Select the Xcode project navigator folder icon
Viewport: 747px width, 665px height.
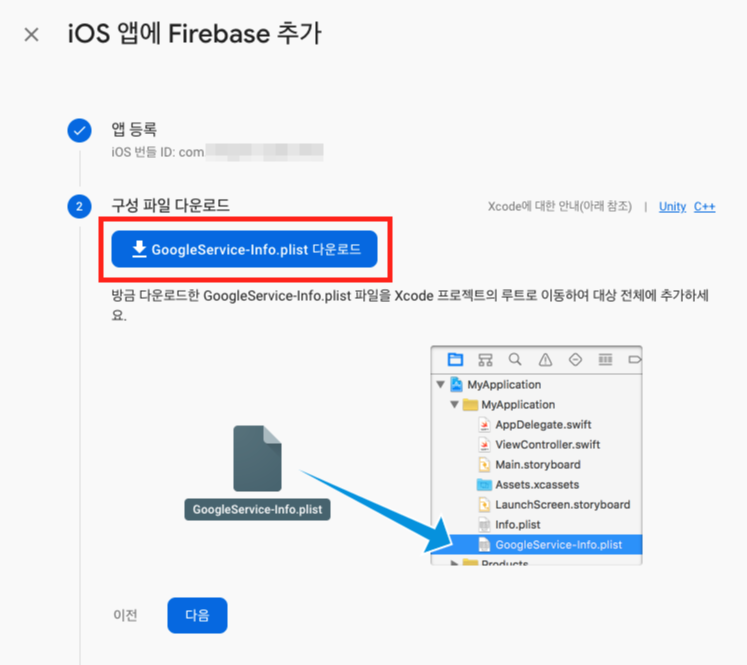(x=455, y=359)
